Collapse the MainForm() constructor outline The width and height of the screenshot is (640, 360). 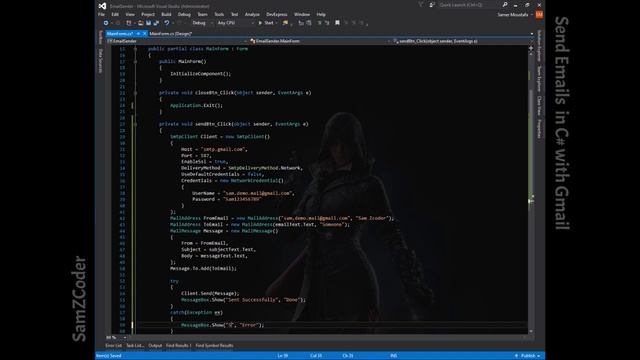[136, 61]
